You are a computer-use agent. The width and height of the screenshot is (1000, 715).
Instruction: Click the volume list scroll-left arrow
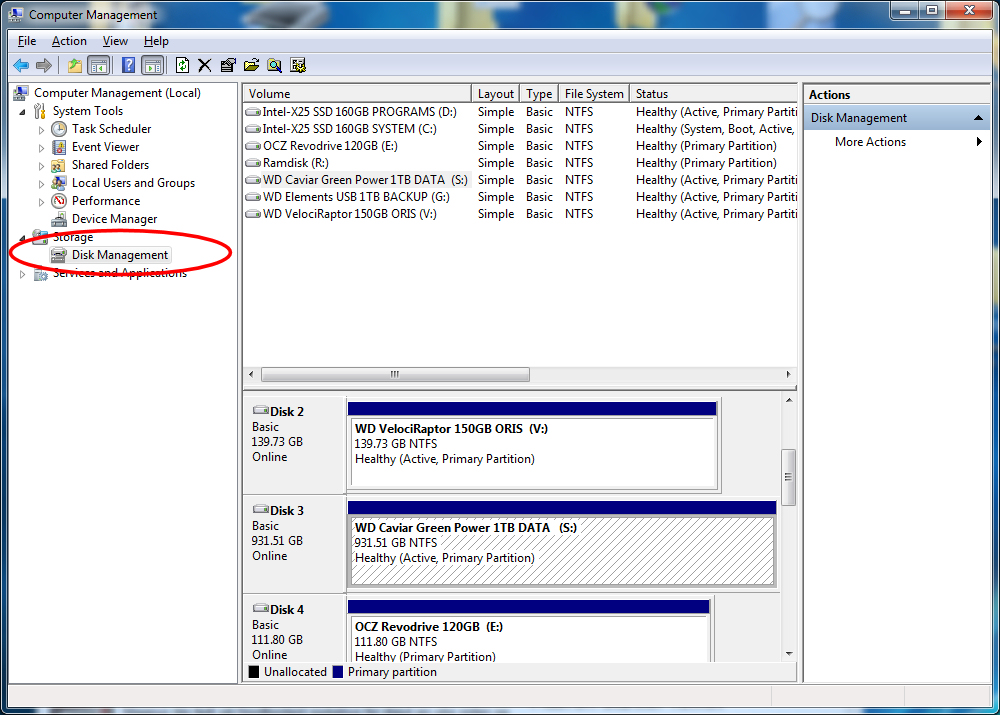(x=251, y=374)
